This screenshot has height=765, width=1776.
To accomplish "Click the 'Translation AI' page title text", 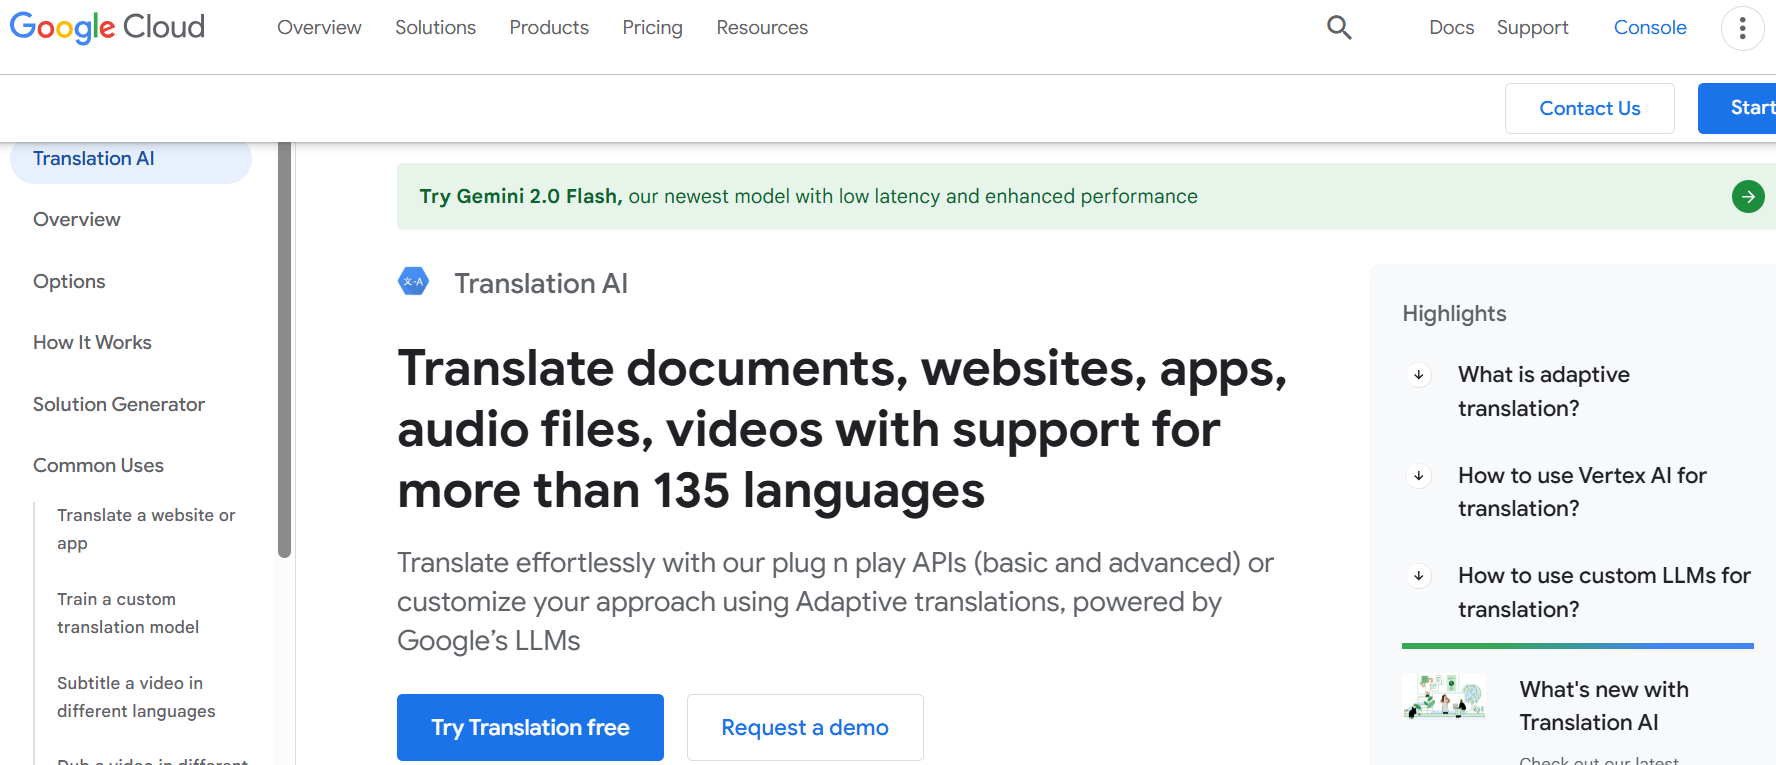I will click(541, 283).
